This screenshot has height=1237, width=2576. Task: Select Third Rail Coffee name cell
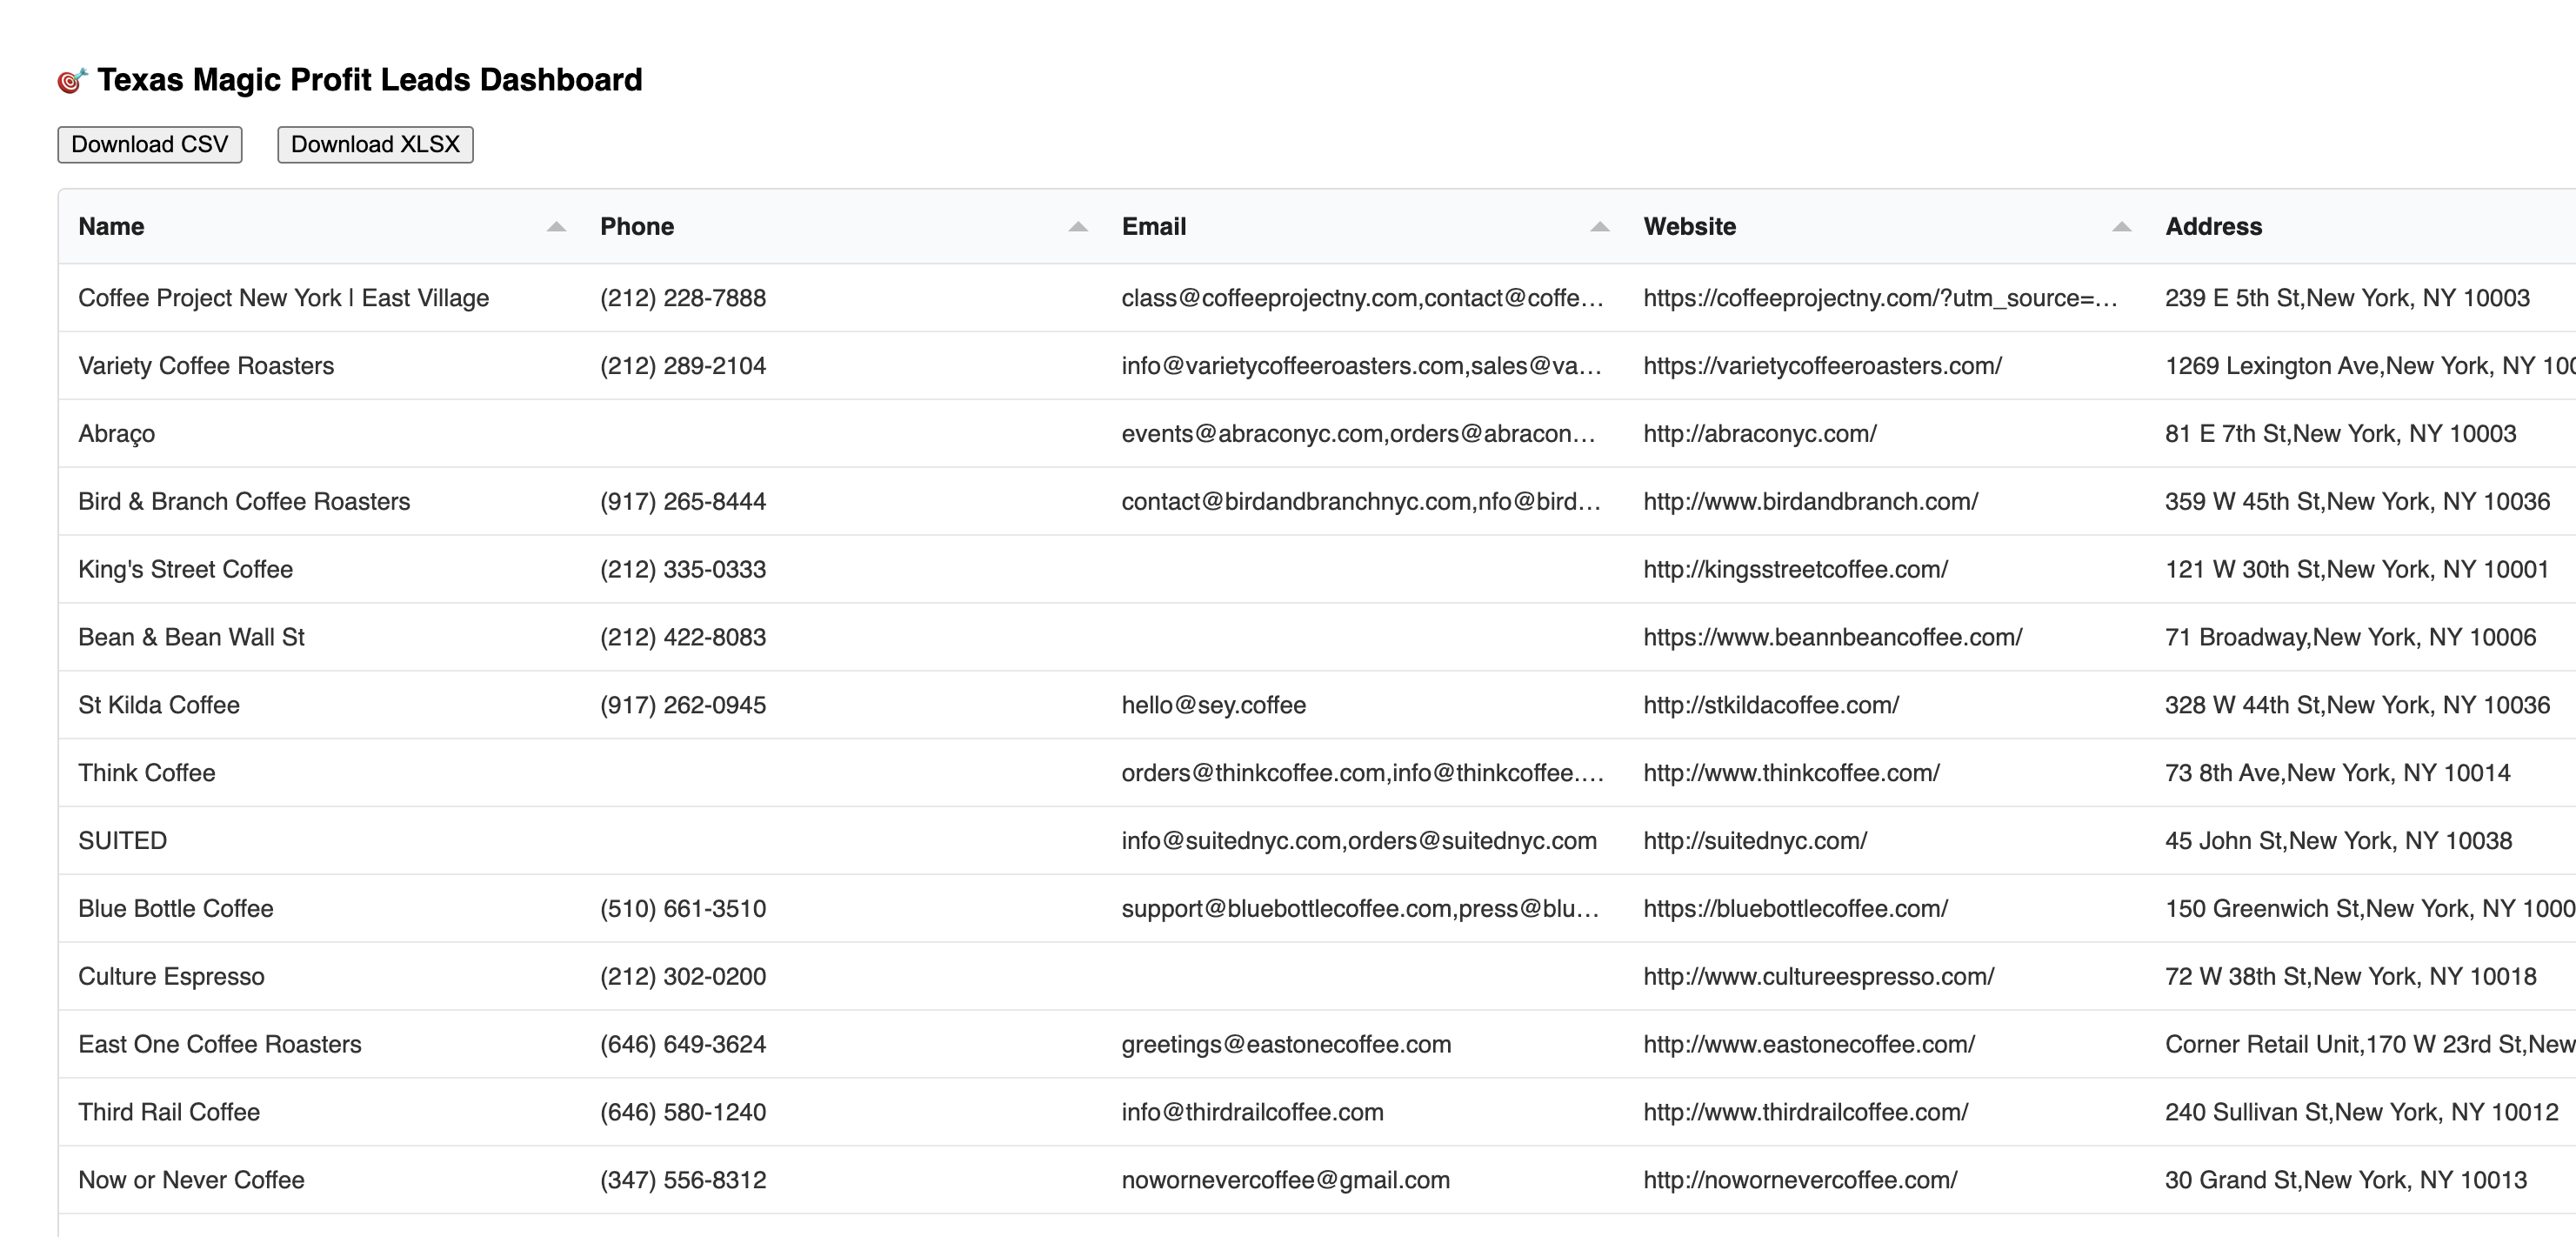(319, 1113)
